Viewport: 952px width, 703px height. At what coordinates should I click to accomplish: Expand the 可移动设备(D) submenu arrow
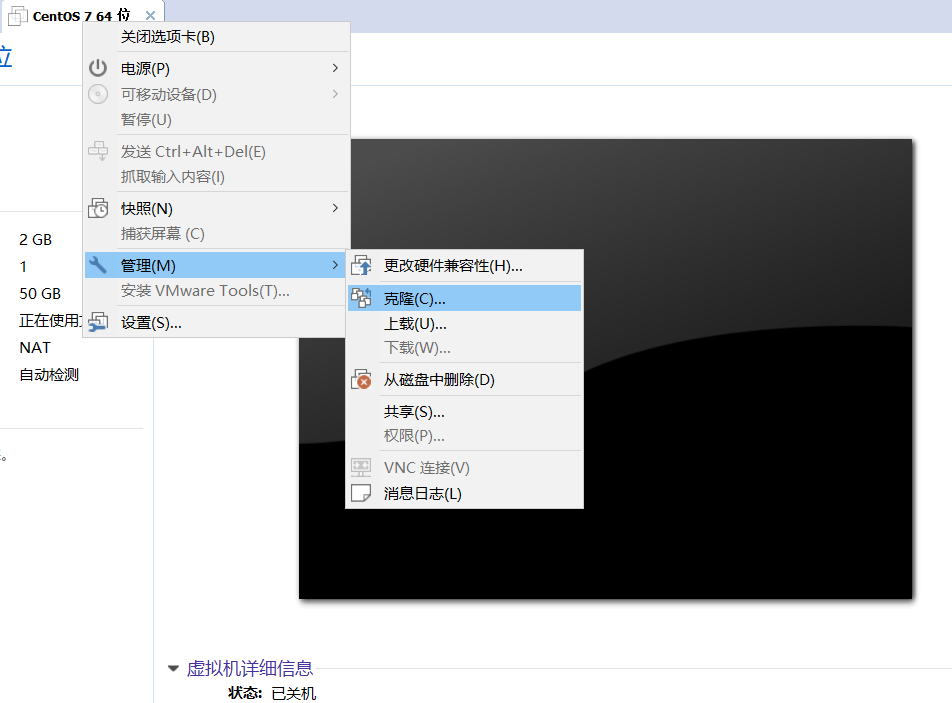click(x=335, y=94)
